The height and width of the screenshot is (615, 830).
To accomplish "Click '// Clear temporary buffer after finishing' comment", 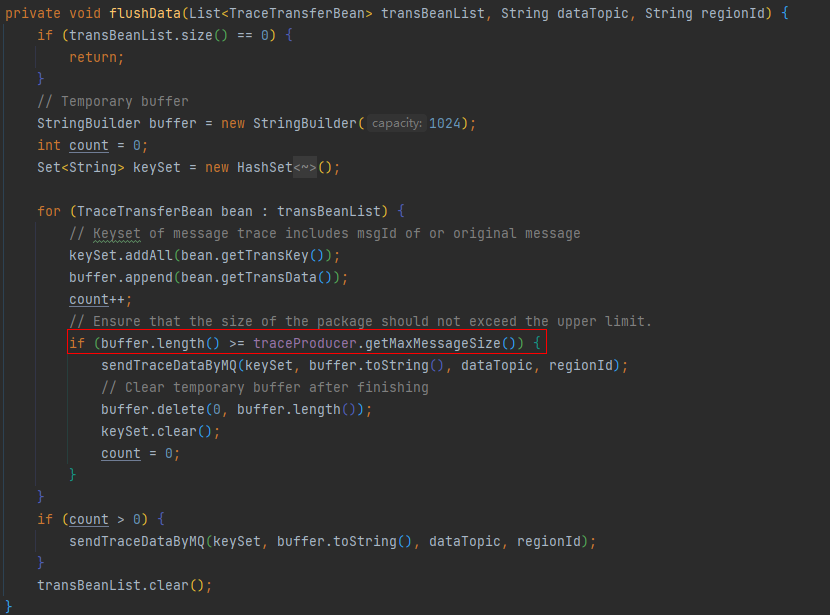I will tap(265, 387).
